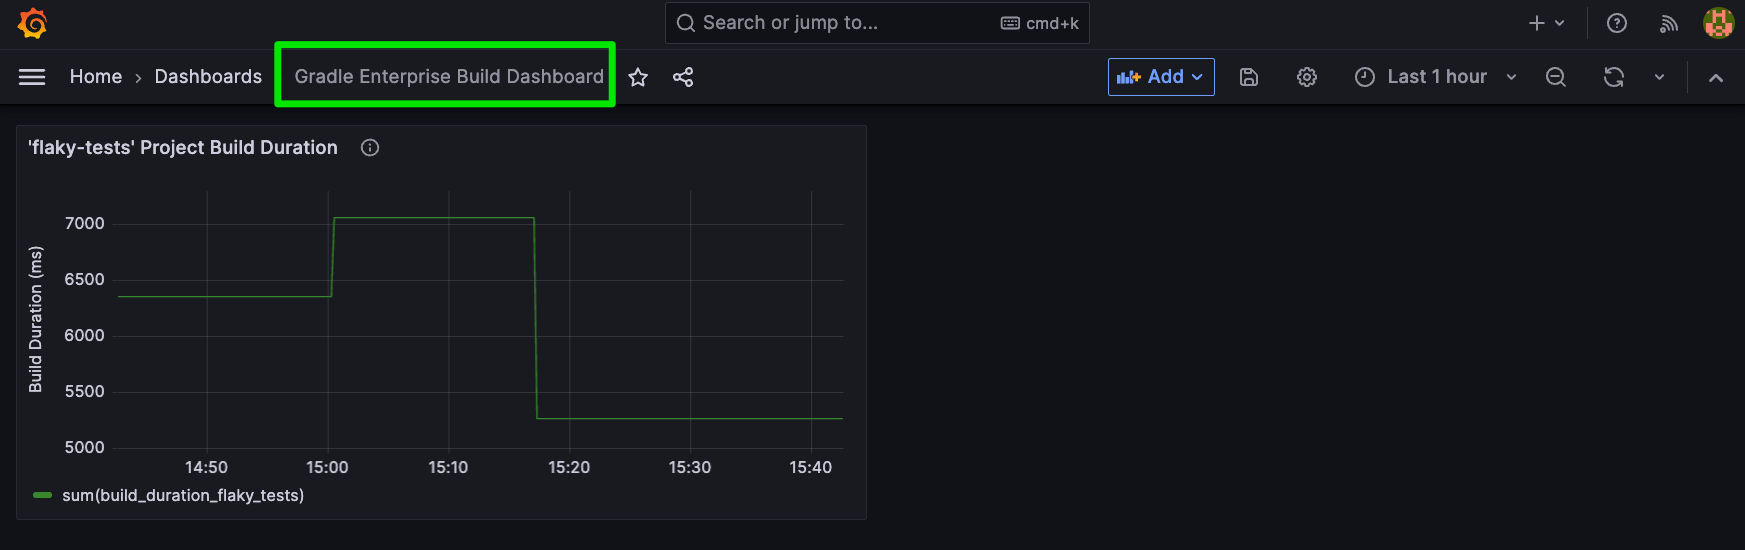
Task: Click the cmd+k shortcut hint
Action: (x=1040, y=23)
